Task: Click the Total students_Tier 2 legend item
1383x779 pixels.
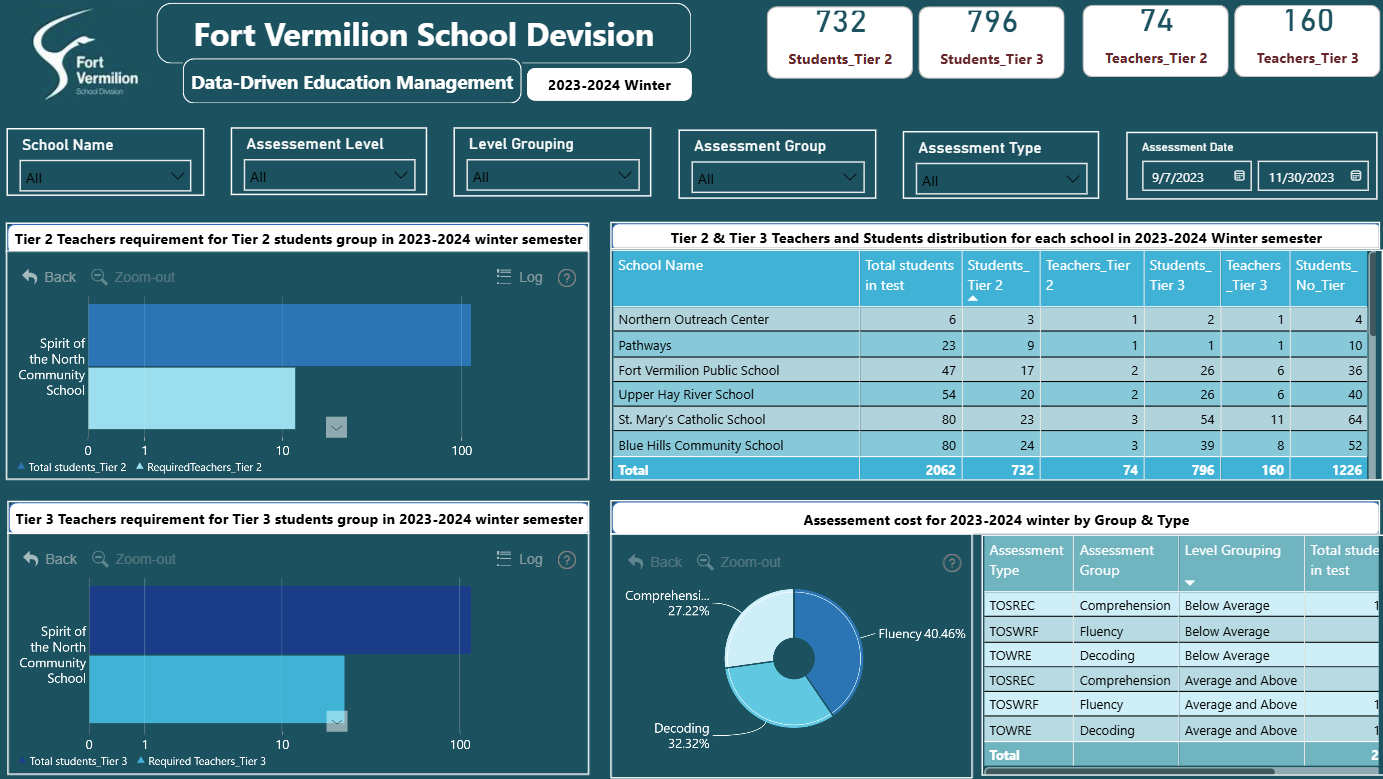Action: [x=72, y=467]
